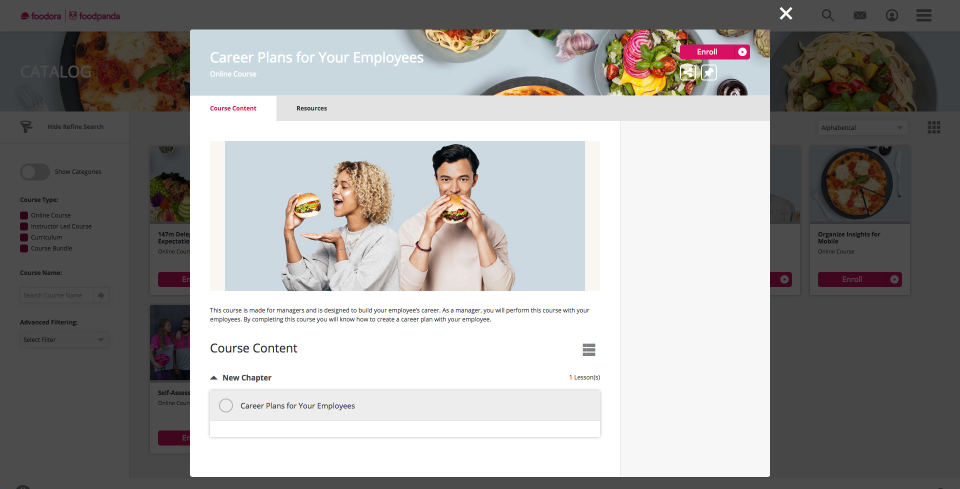The height and width of the screenshot is (489, 960).
Task: Click the Search Course Name field
Action: tap(56, 295)
